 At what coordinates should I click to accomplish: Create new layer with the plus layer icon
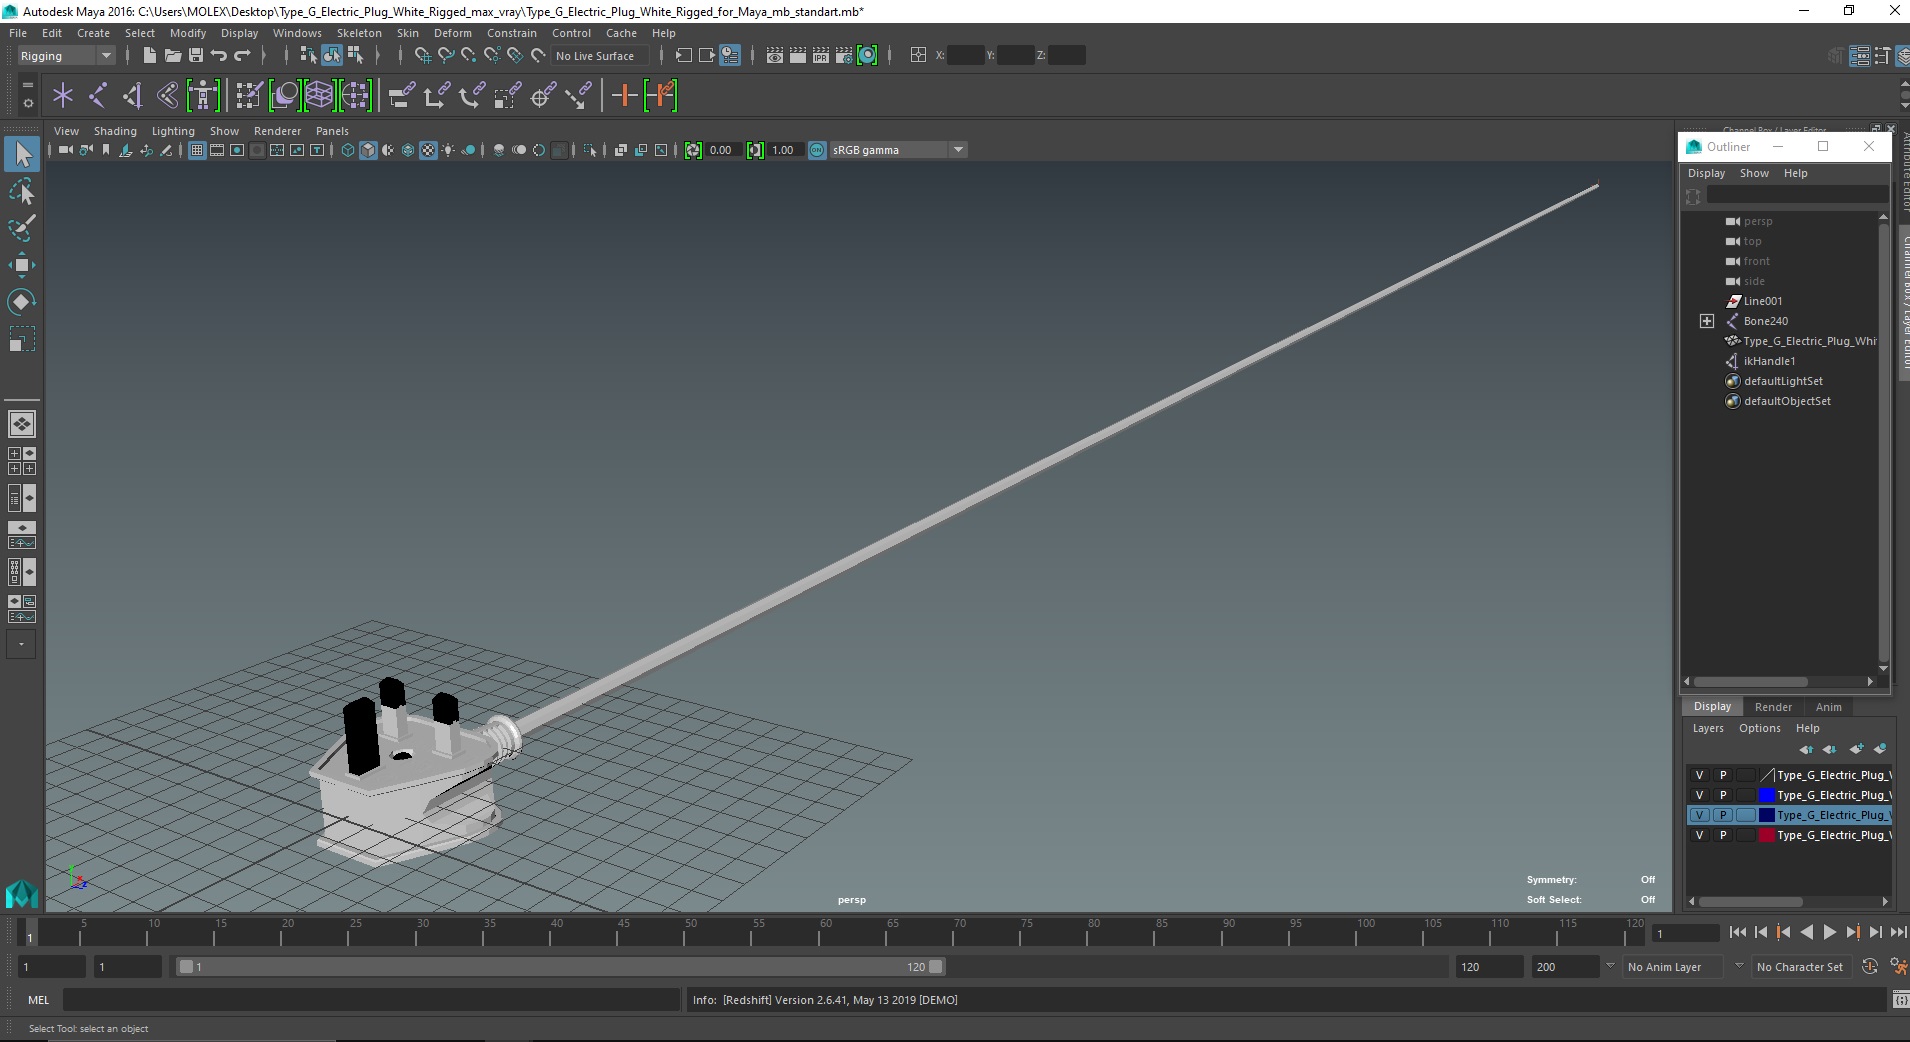click(1857, 749)
